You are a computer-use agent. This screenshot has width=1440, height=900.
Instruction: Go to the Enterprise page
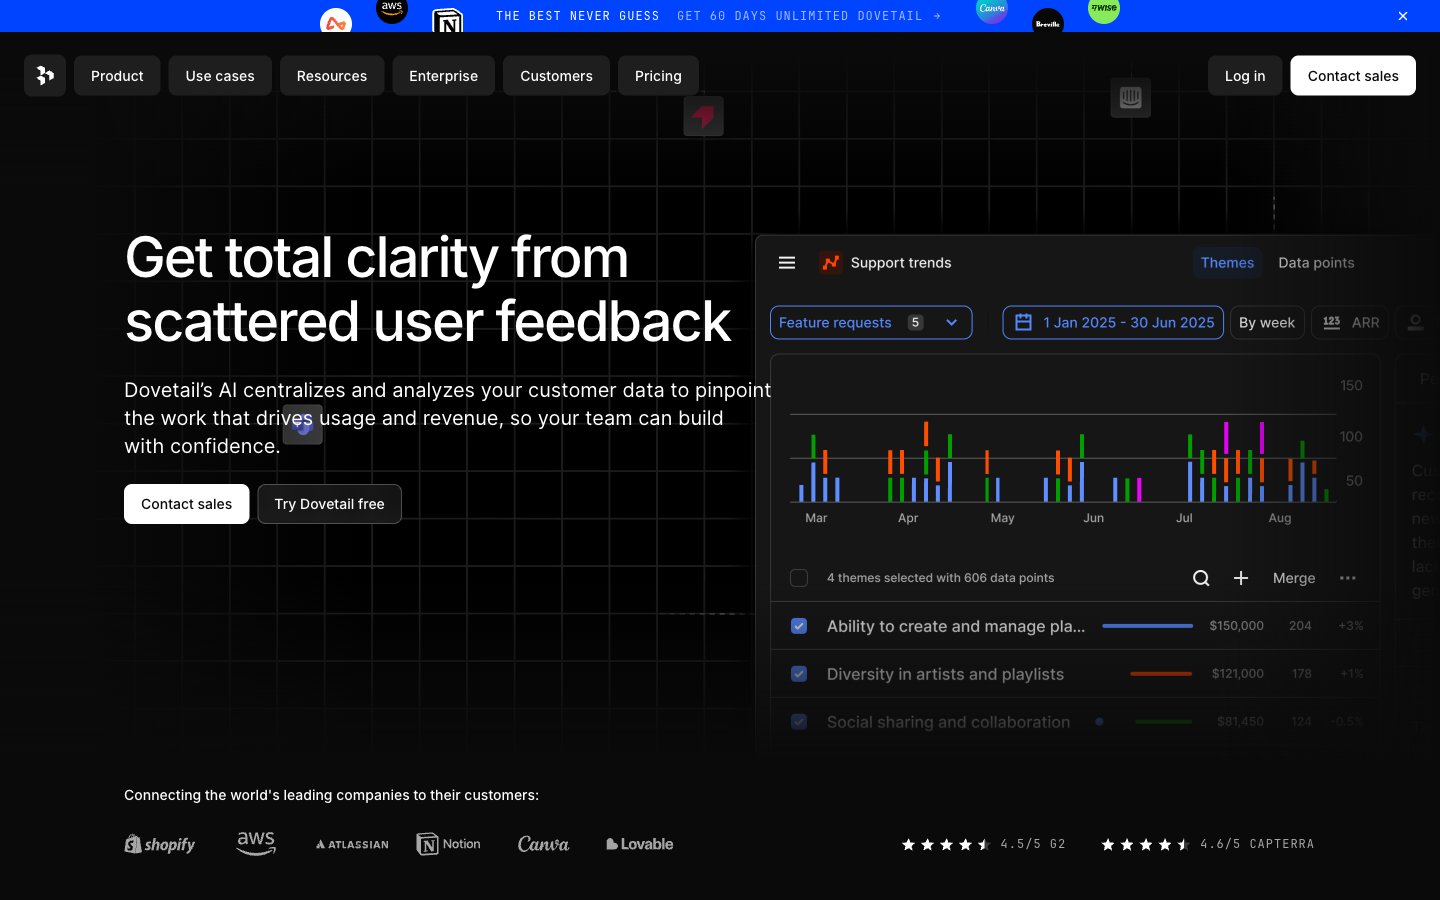[x=443, y=76]
